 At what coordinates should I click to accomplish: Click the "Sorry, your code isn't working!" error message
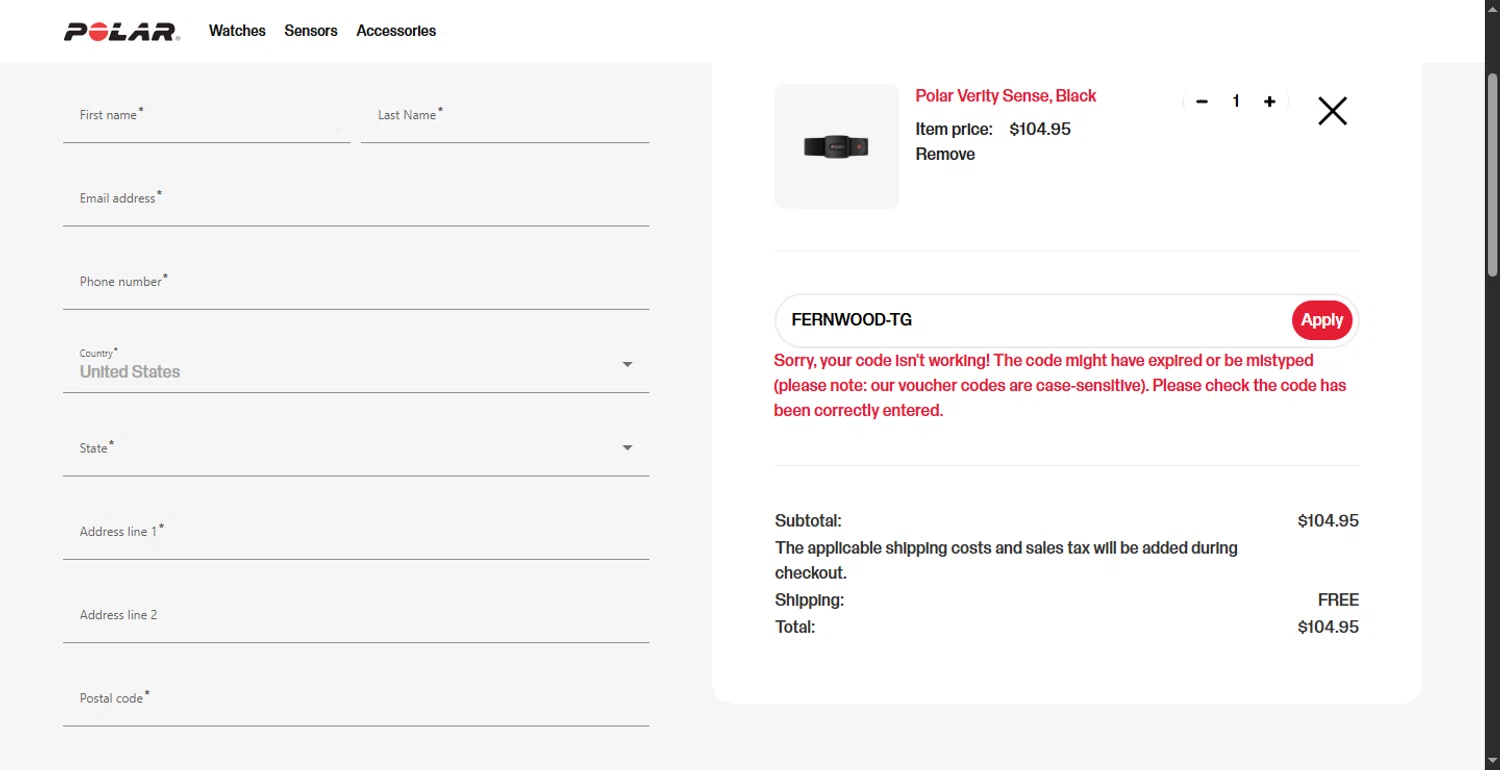(x=1060, y=385)
